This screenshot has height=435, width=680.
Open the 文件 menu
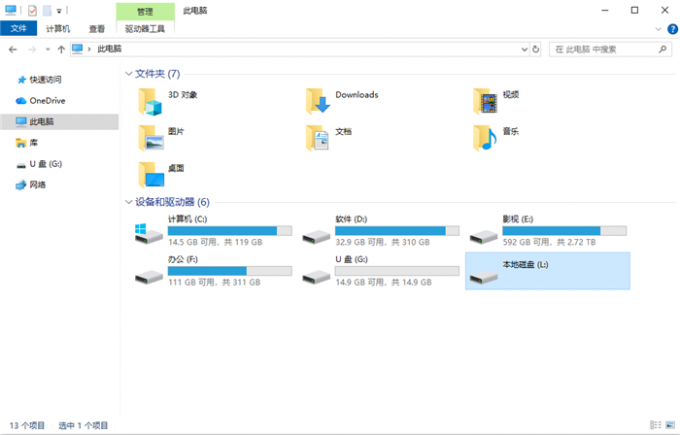(18, 29)
